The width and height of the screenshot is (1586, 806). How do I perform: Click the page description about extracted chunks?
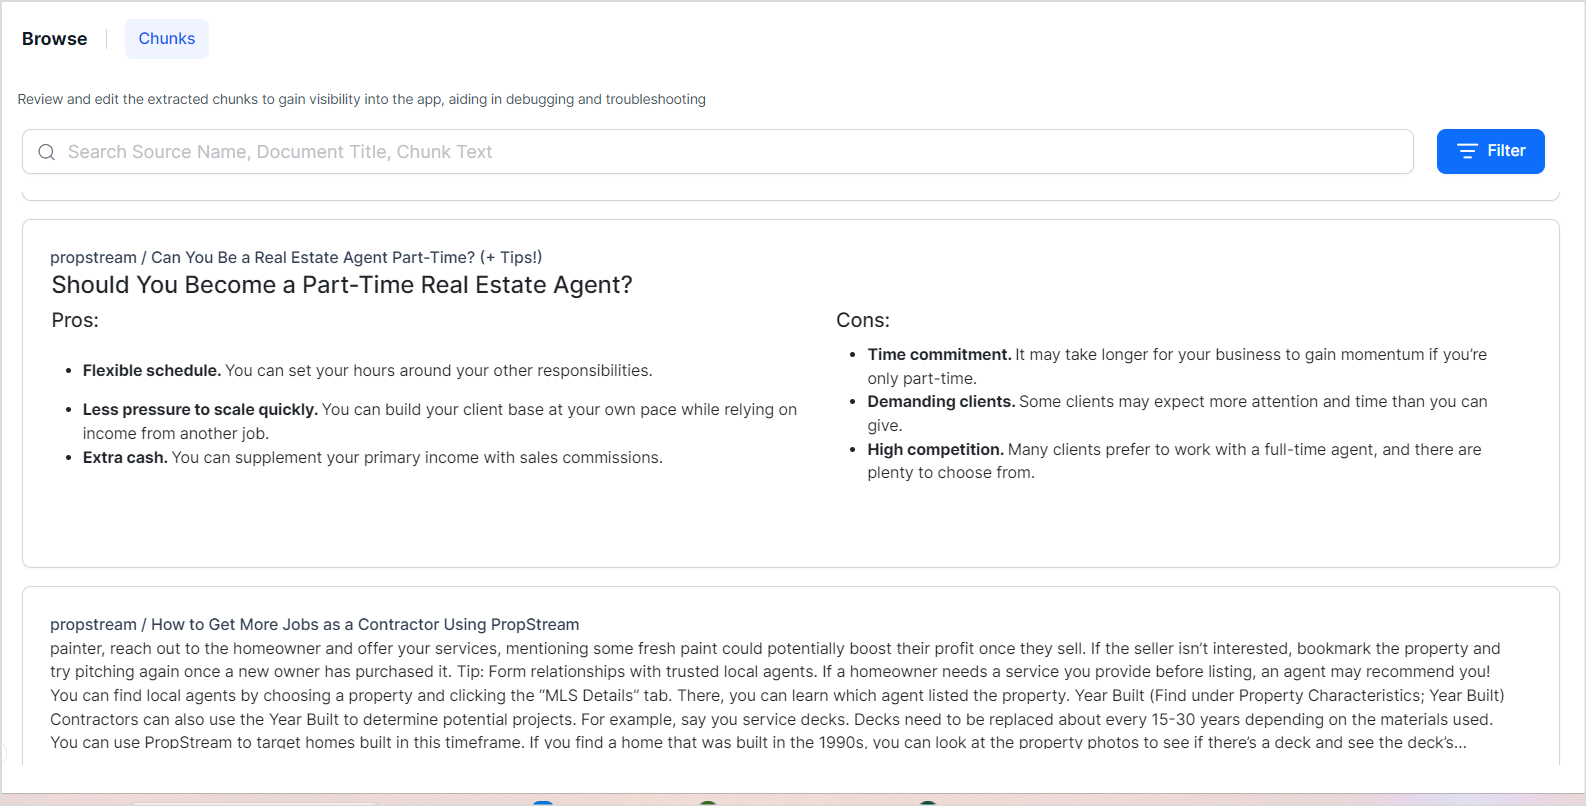tap(361, 99)
